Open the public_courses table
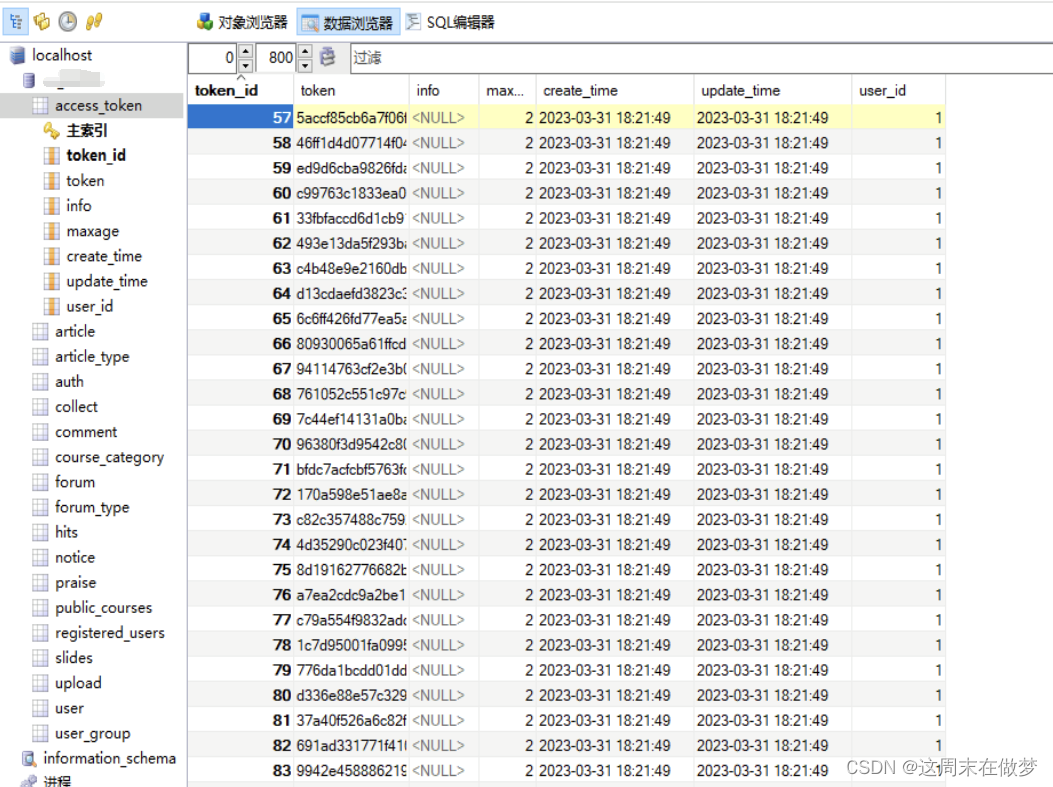Viewport: 1053px width, 787px height. pyautogui.click(x=103, y=608)
